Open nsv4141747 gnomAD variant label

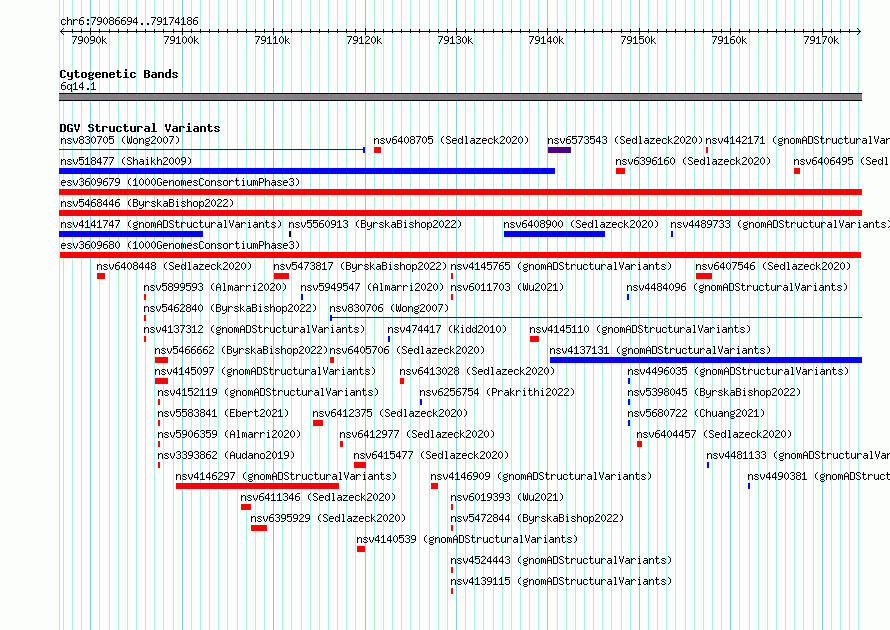(171, 224)
